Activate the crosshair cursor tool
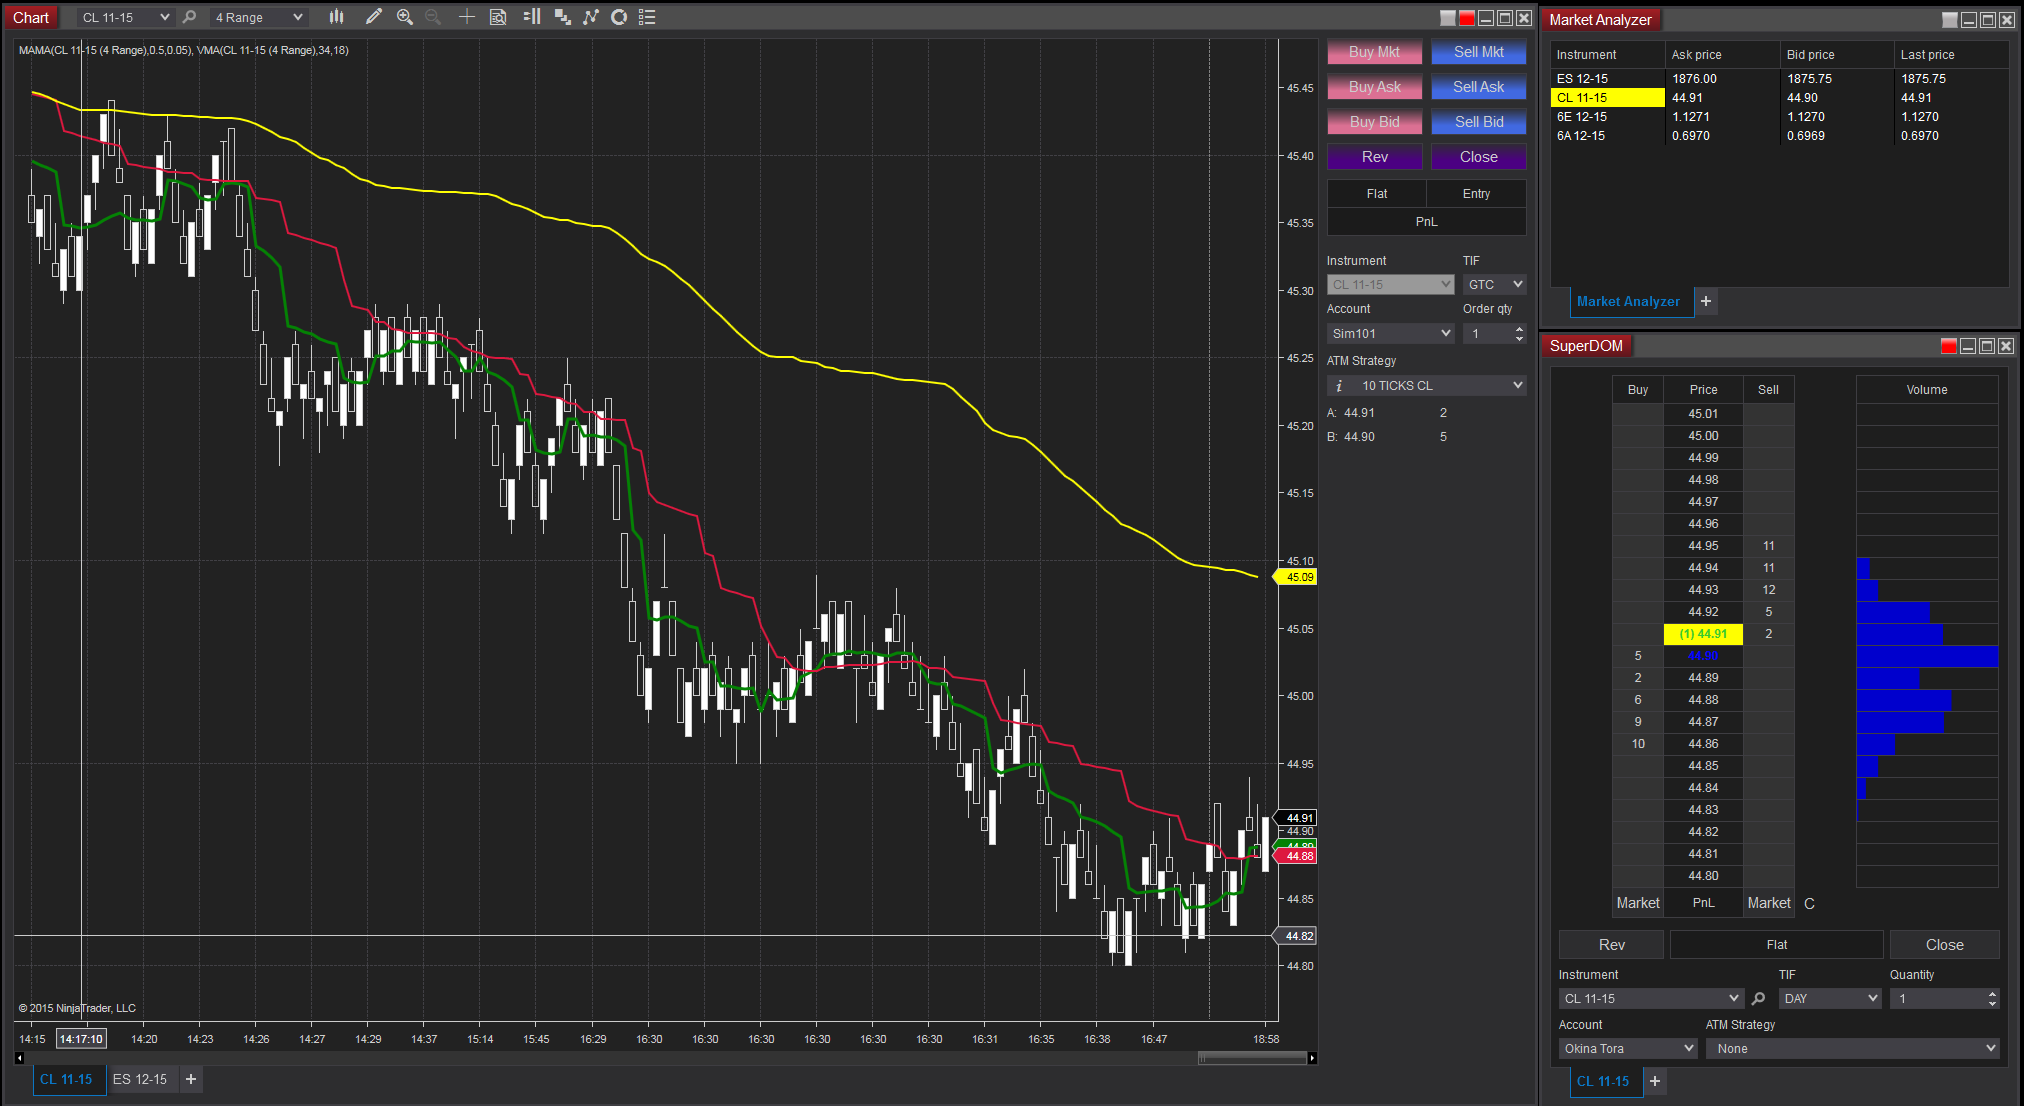Screen dimensions: 2024x1106 (x=466, y=17)
